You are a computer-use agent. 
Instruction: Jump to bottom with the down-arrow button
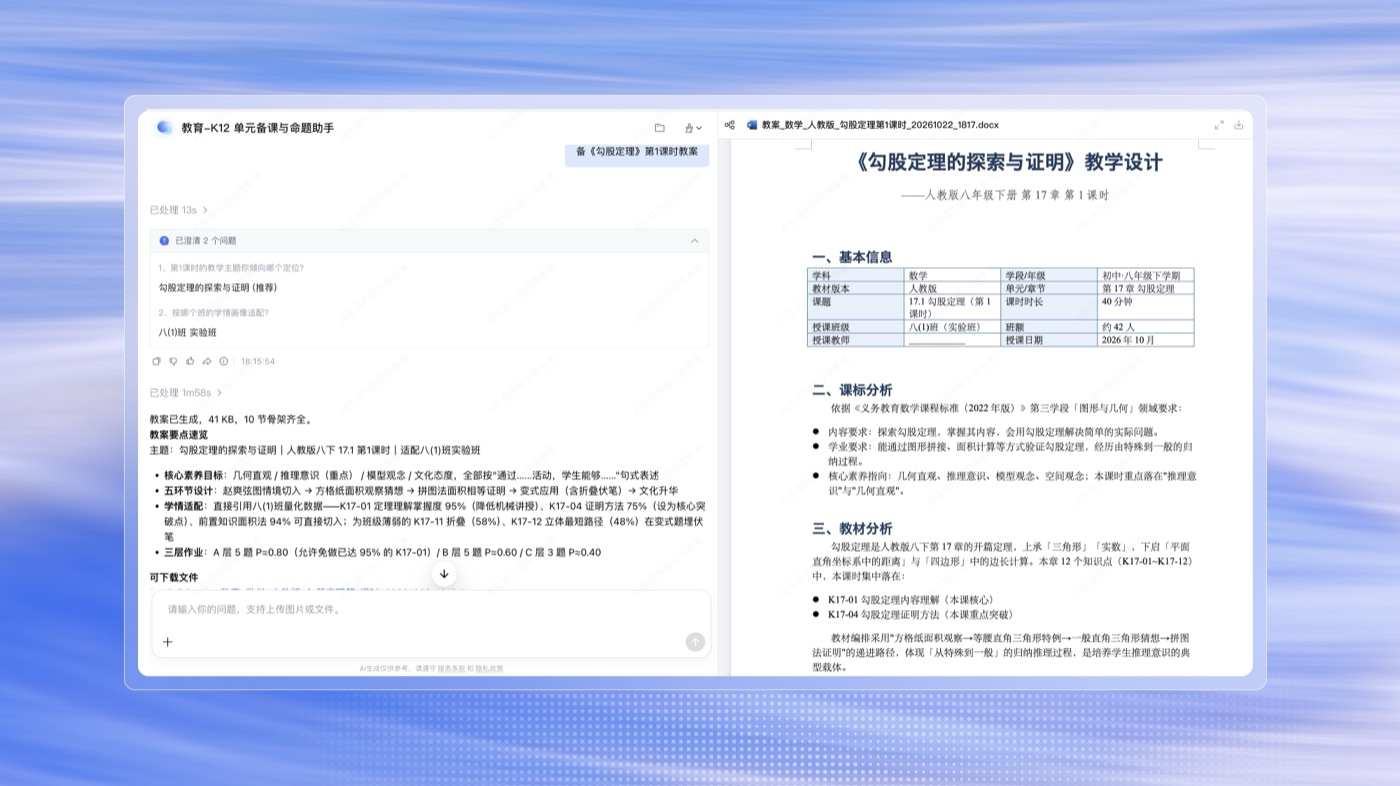pyautogui.click(x=444, y=574)
